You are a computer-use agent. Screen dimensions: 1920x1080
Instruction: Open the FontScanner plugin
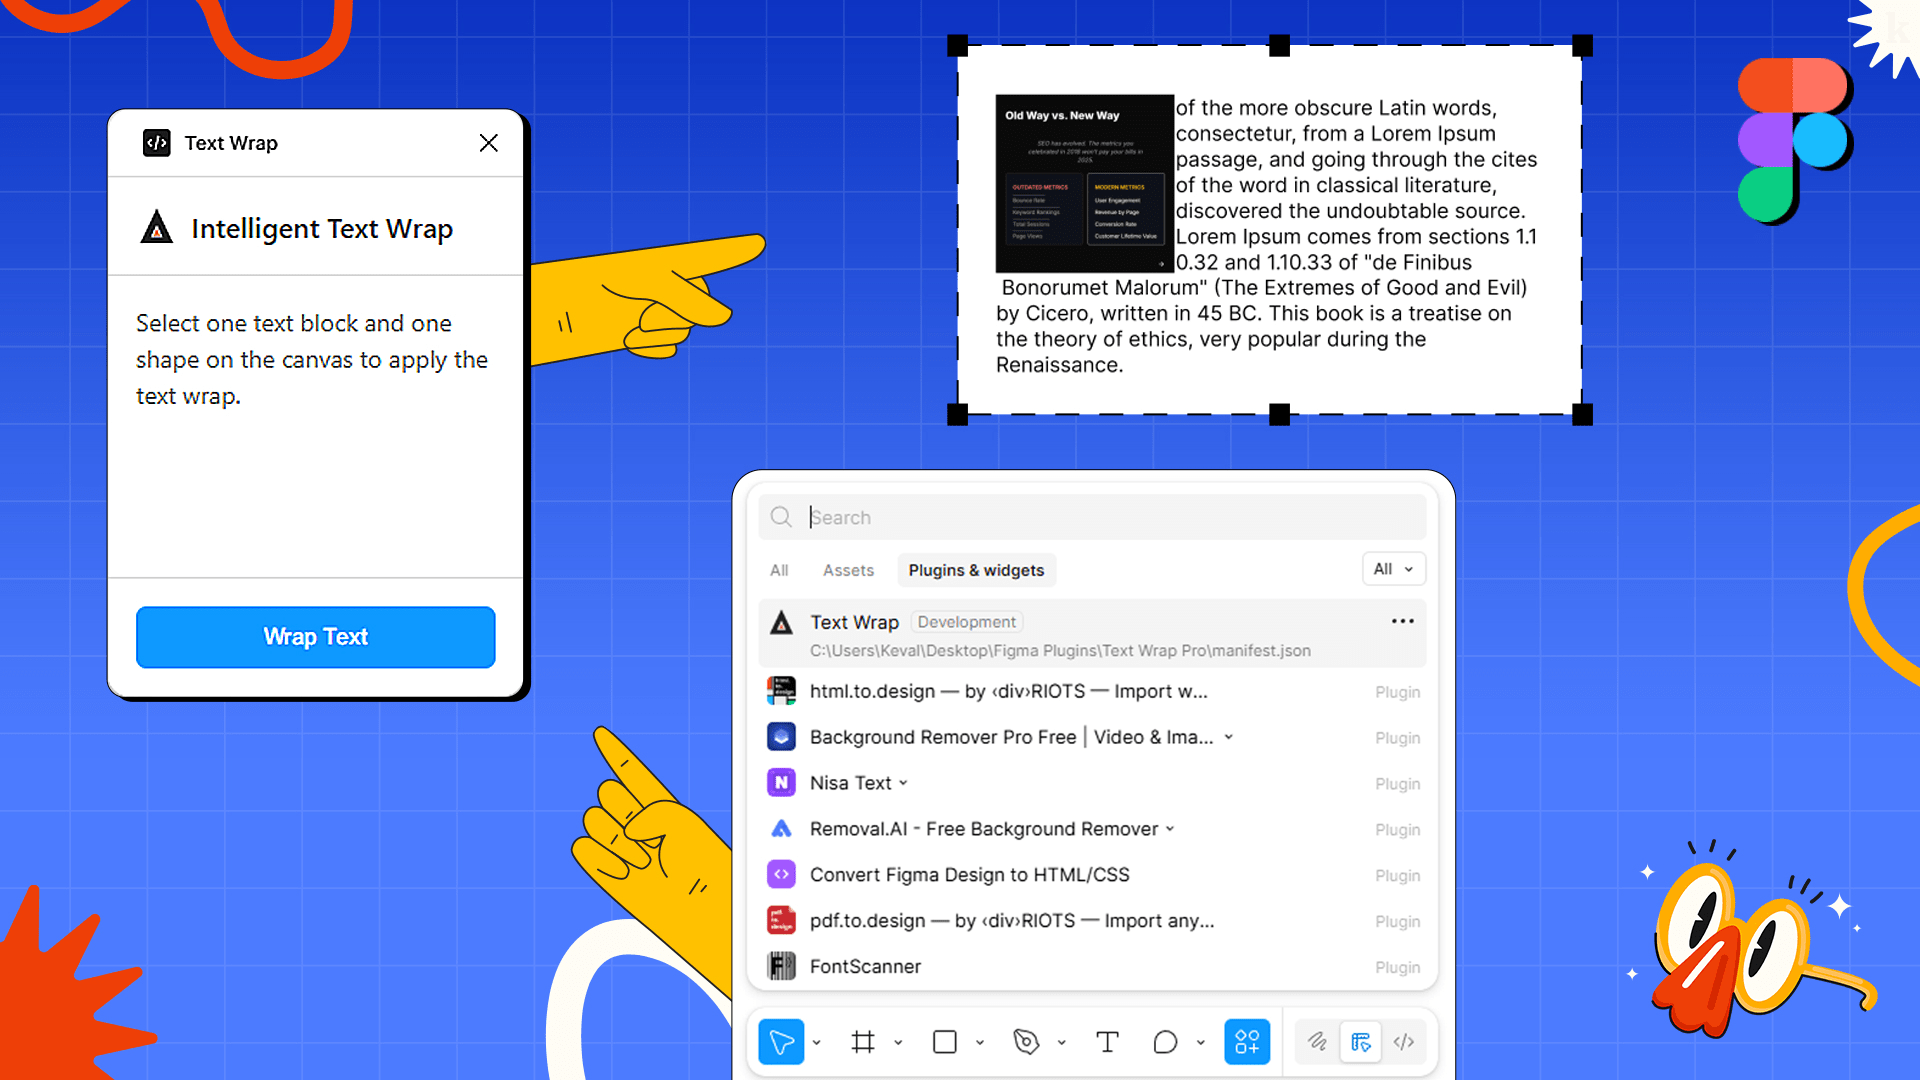[1092, 966]
